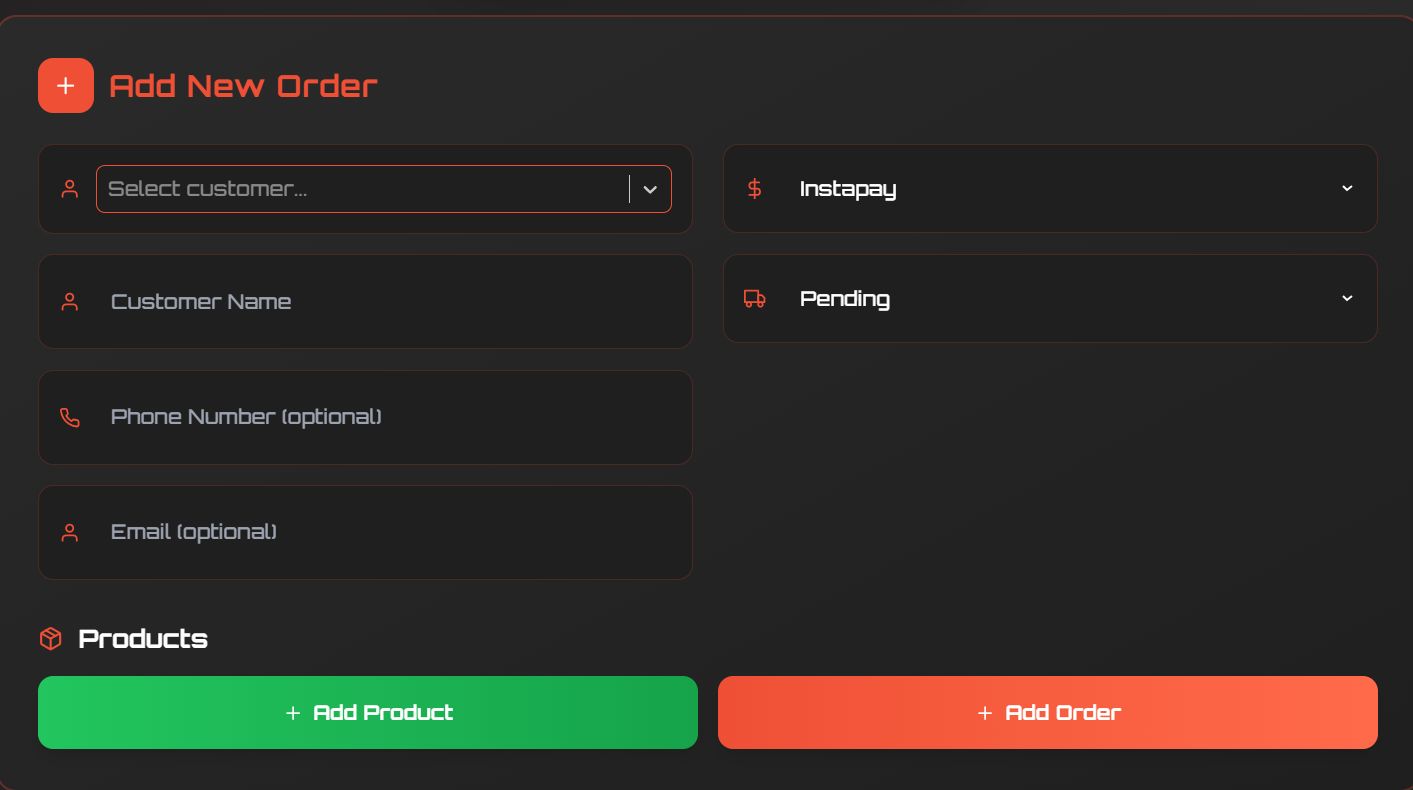The image size is (1413, 790).
Task: Expand the Pending order status dropdown
Action: click(x=1050, y=299)
